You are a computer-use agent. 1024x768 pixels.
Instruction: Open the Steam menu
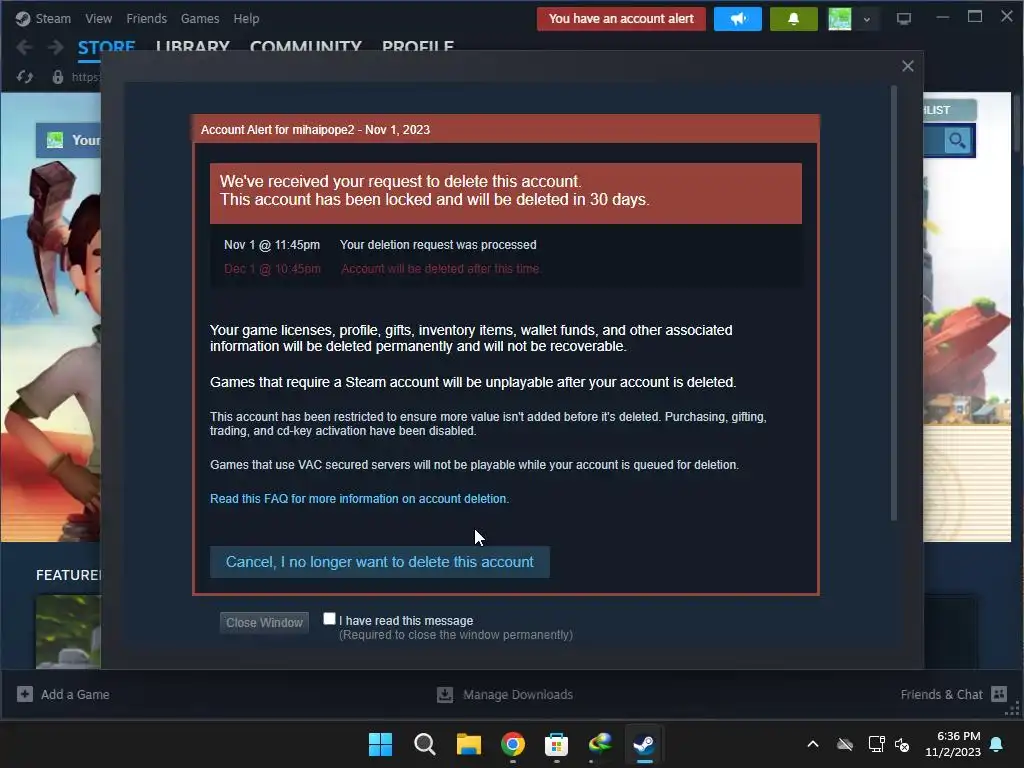(53, 19)
